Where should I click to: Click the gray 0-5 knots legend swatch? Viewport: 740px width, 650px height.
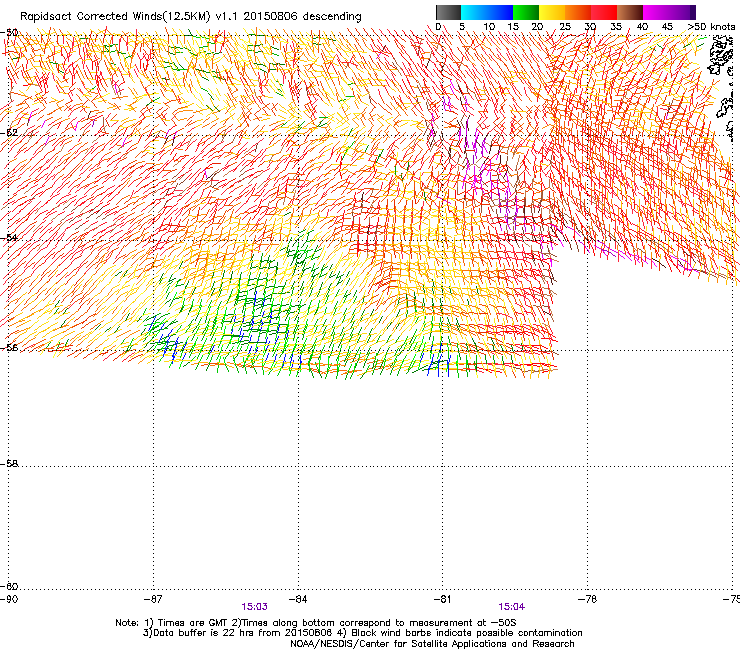448,12
